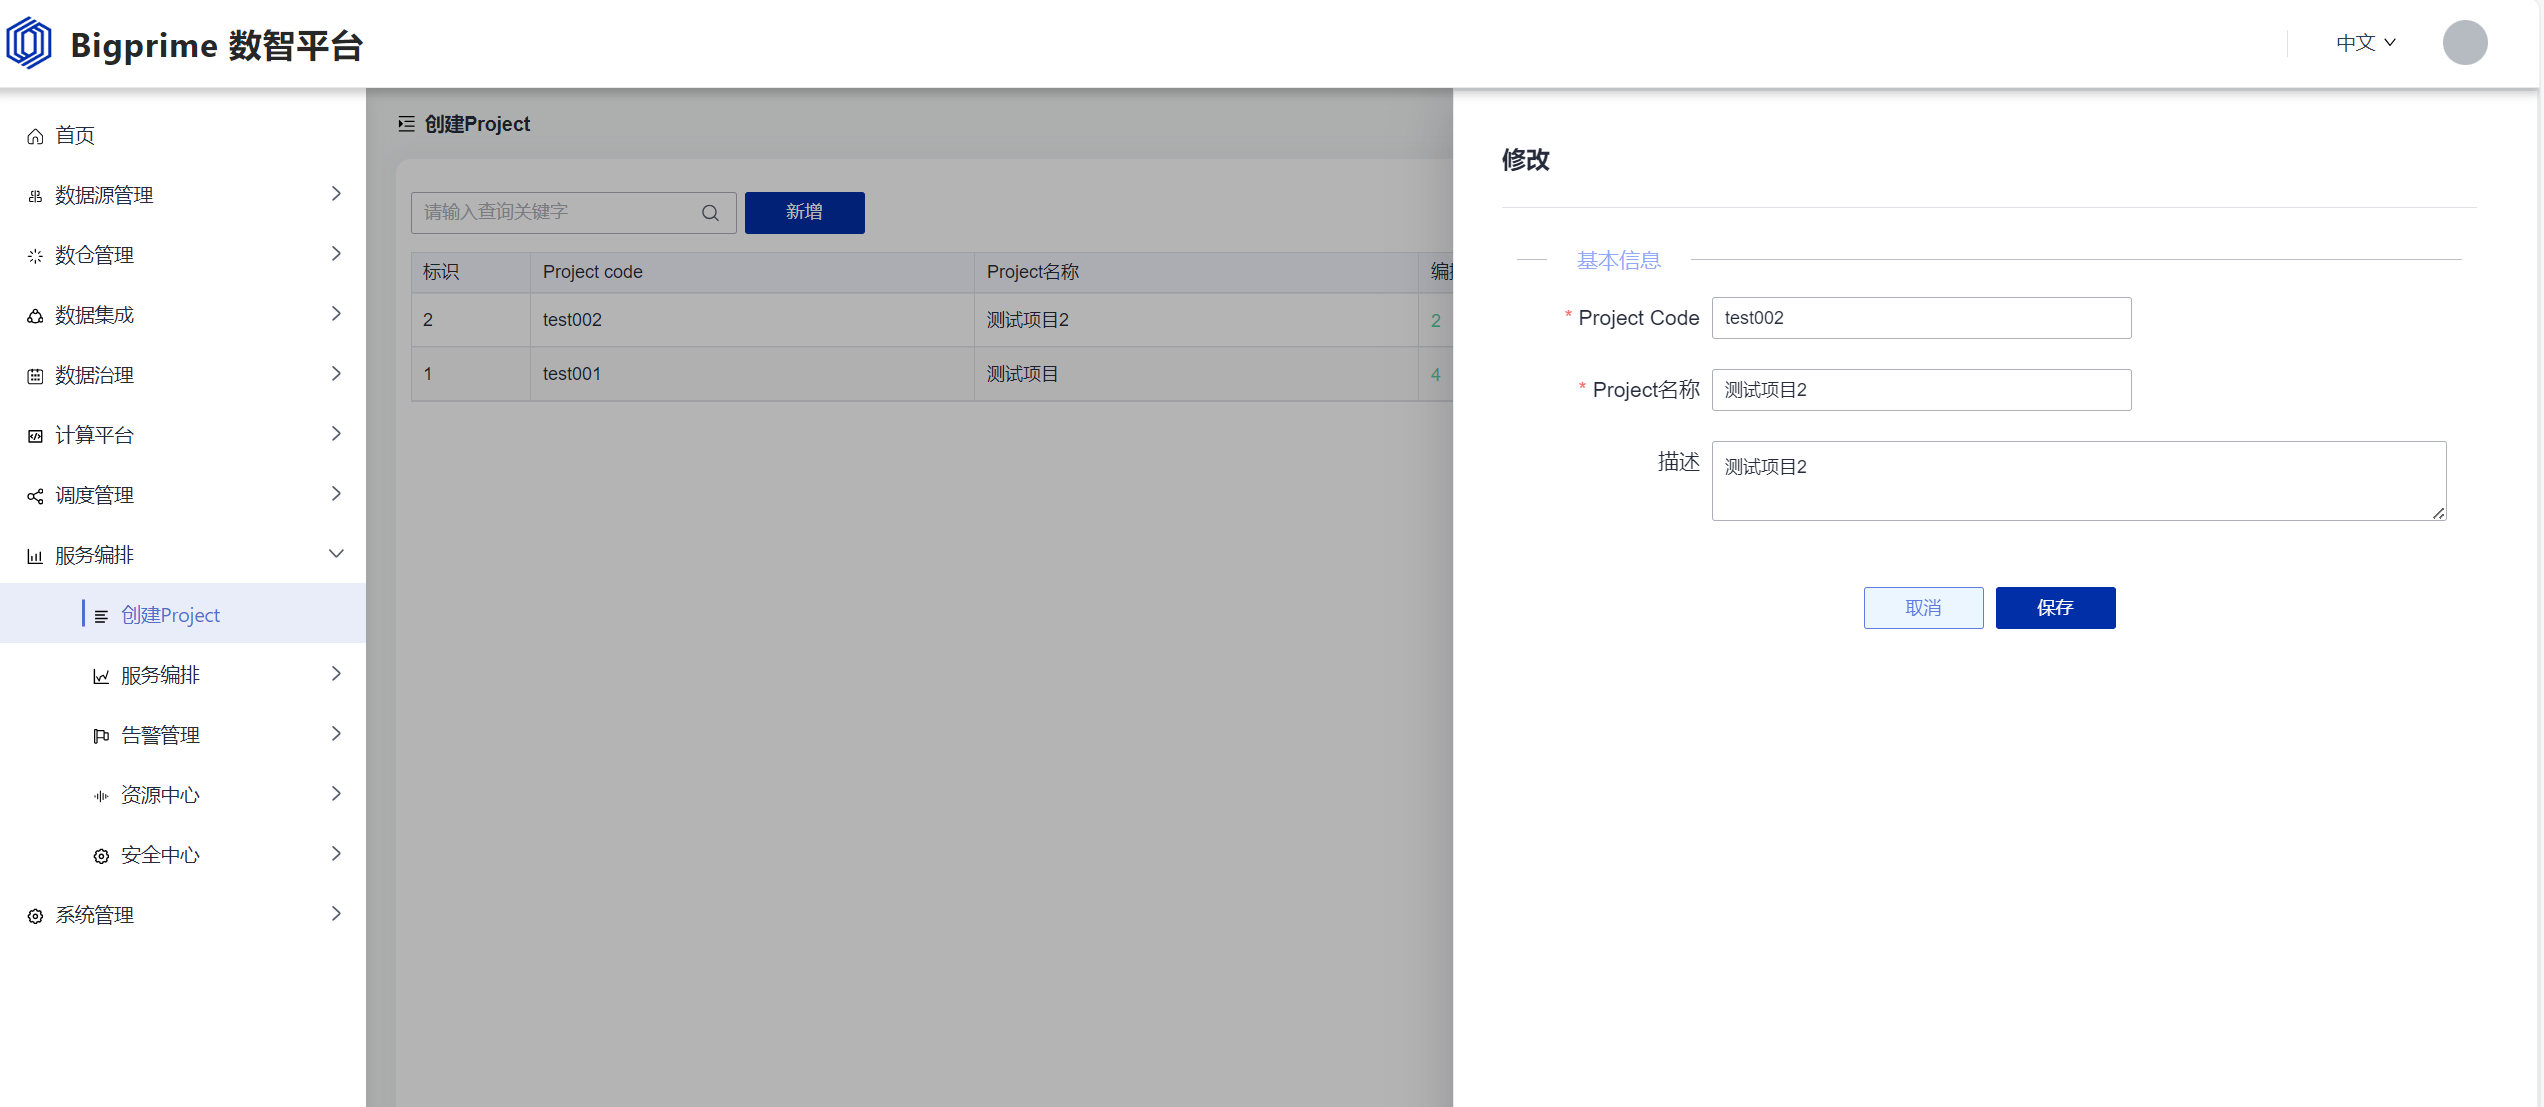Expand the 资源中心 chevron
This screenshot has height=1107, width=2544.
(336, 794)
